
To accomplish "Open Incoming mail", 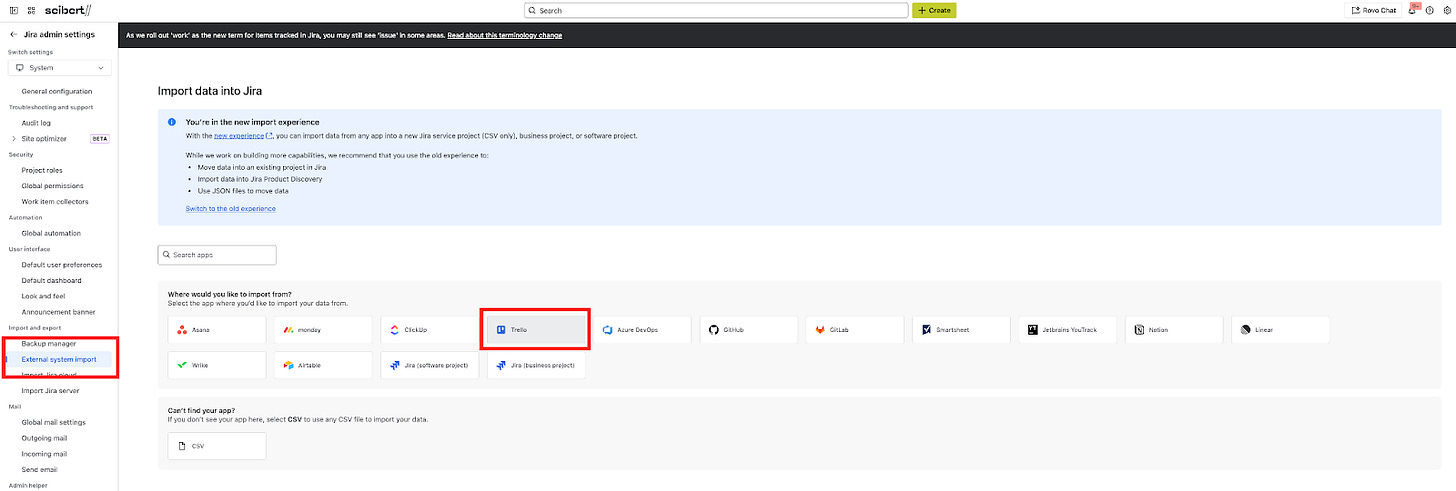I will click(x=44, y=454).
